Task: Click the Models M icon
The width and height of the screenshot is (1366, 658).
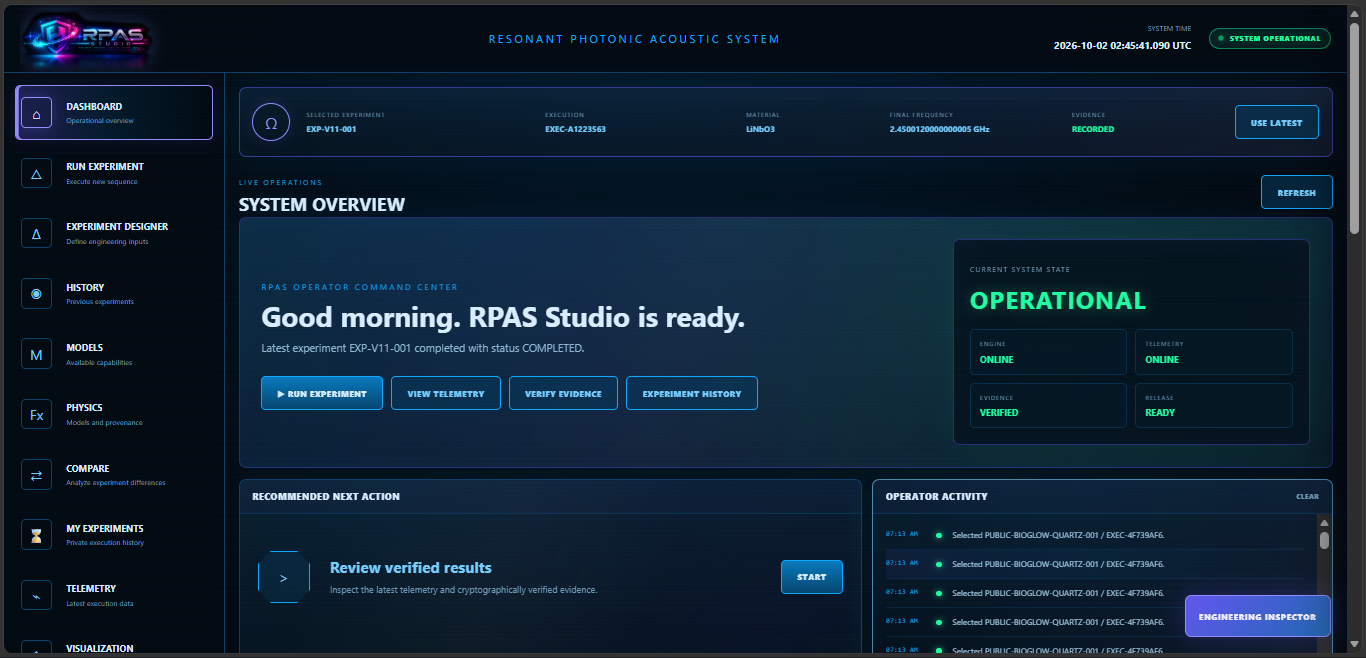Action: tap(36, 354)
